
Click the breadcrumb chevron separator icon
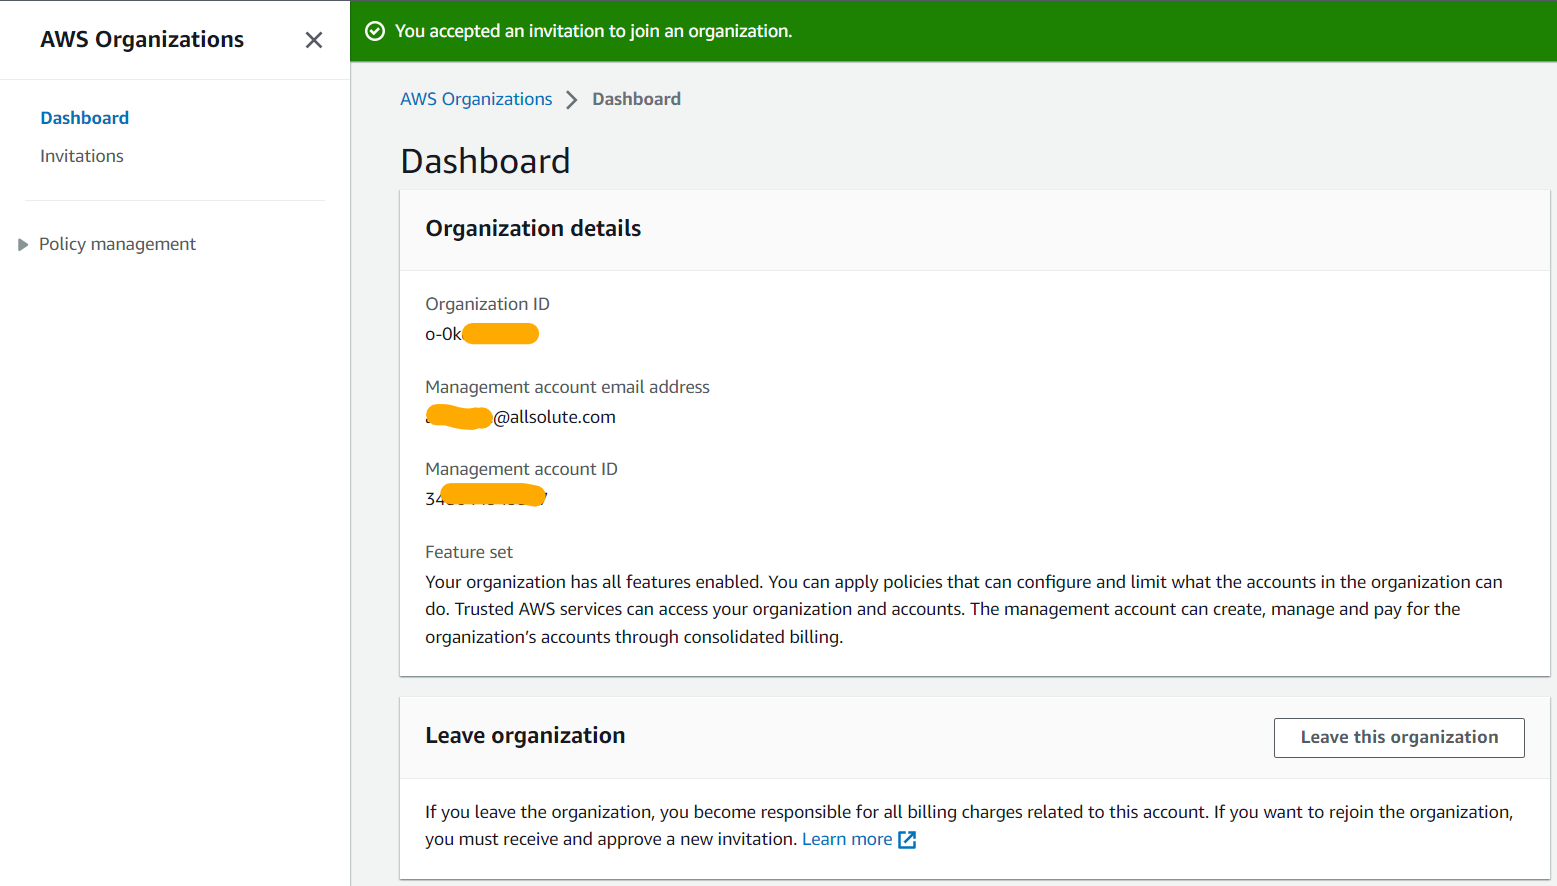572,100
